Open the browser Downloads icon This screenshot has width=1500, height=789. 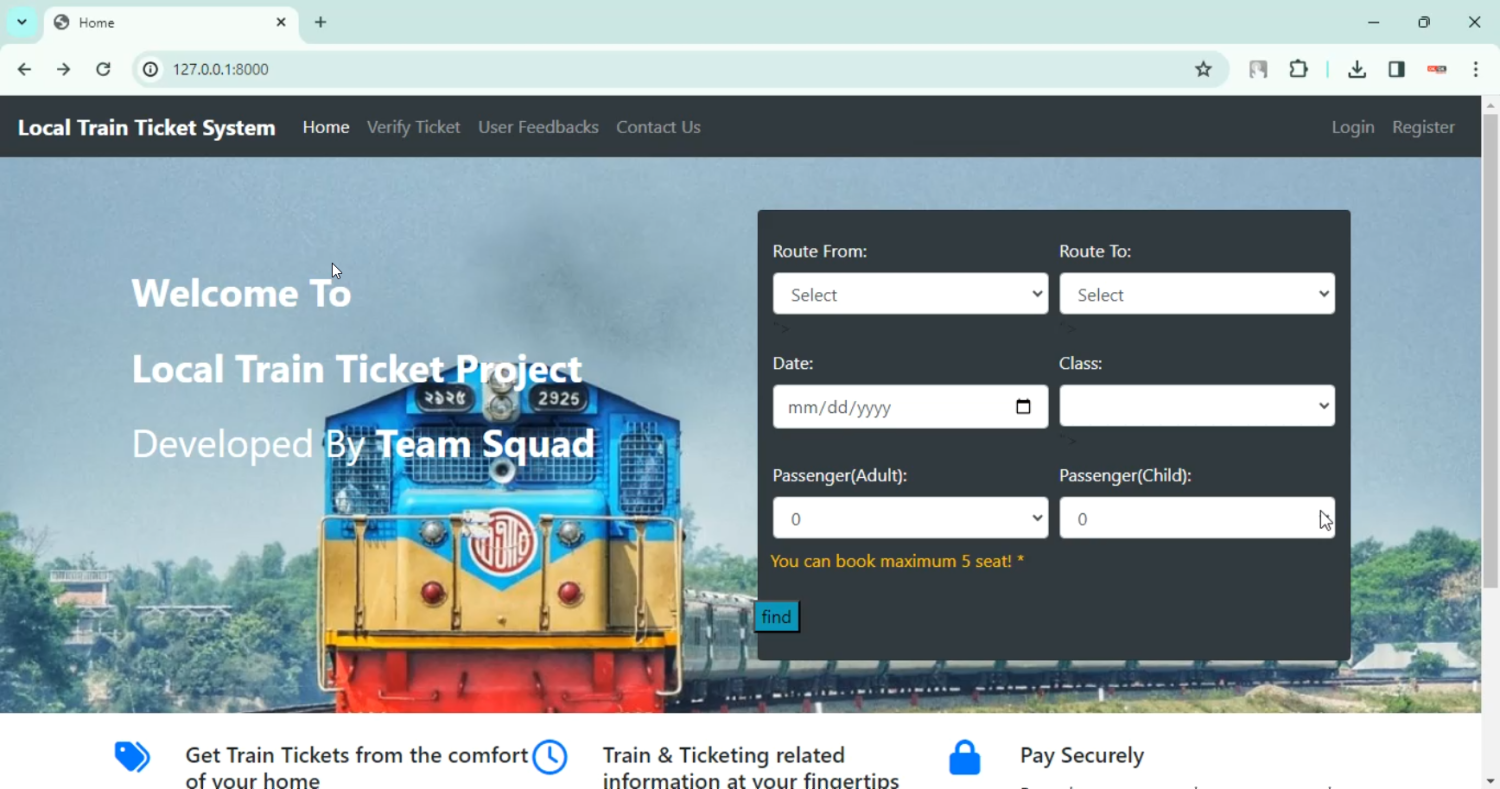1357,69
